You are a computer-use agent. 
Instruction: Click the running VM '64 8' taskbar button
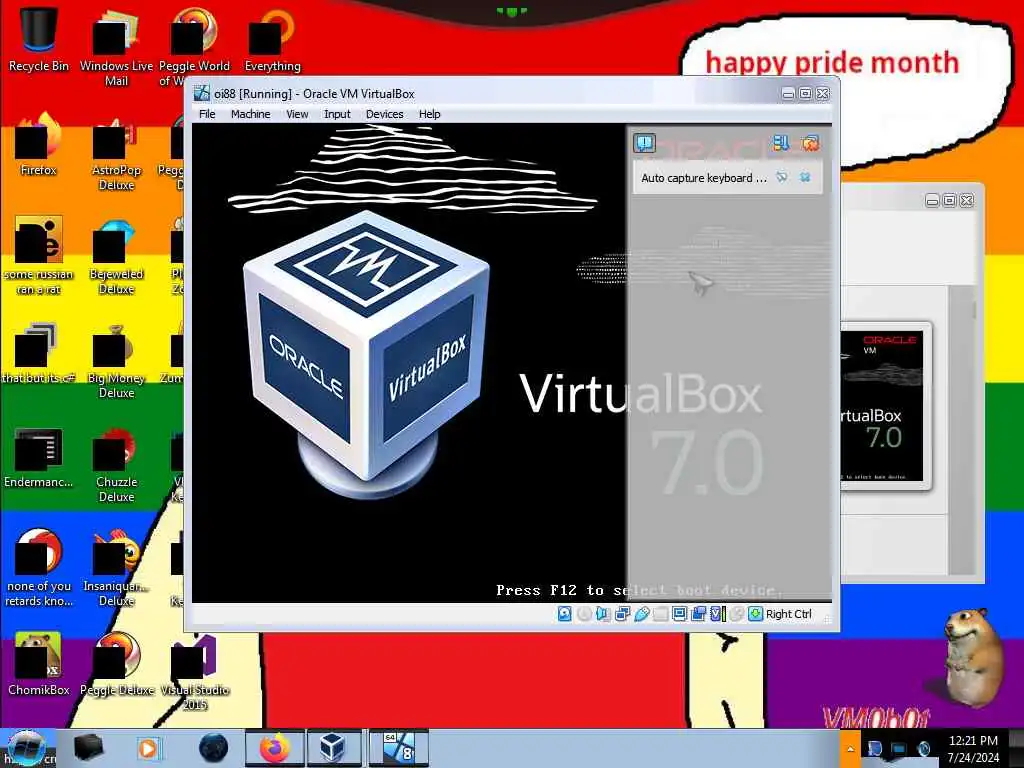click(x=398, y=748)
